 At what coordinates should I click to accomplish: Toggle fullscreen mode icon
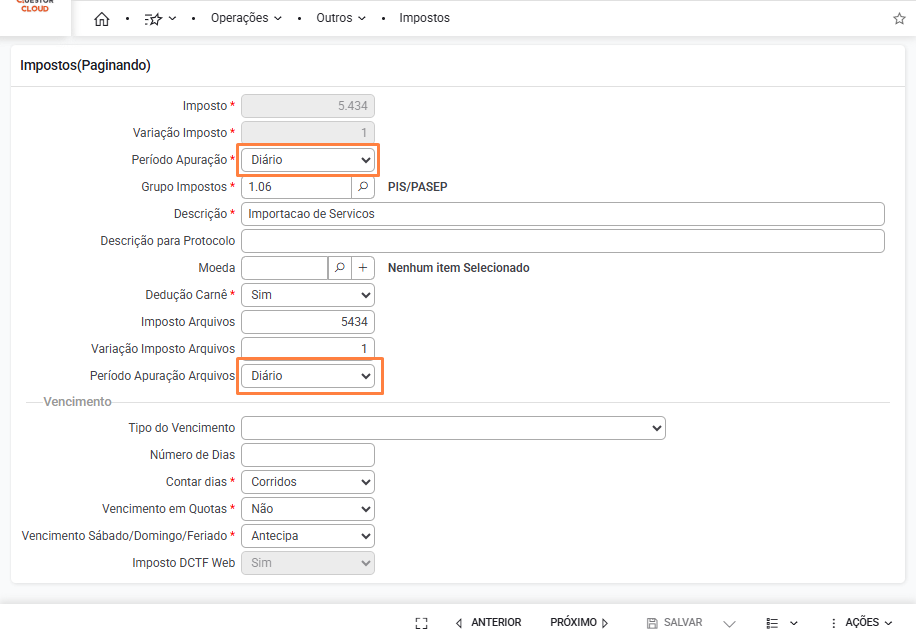pyautogui.click(x=421, y=623)
